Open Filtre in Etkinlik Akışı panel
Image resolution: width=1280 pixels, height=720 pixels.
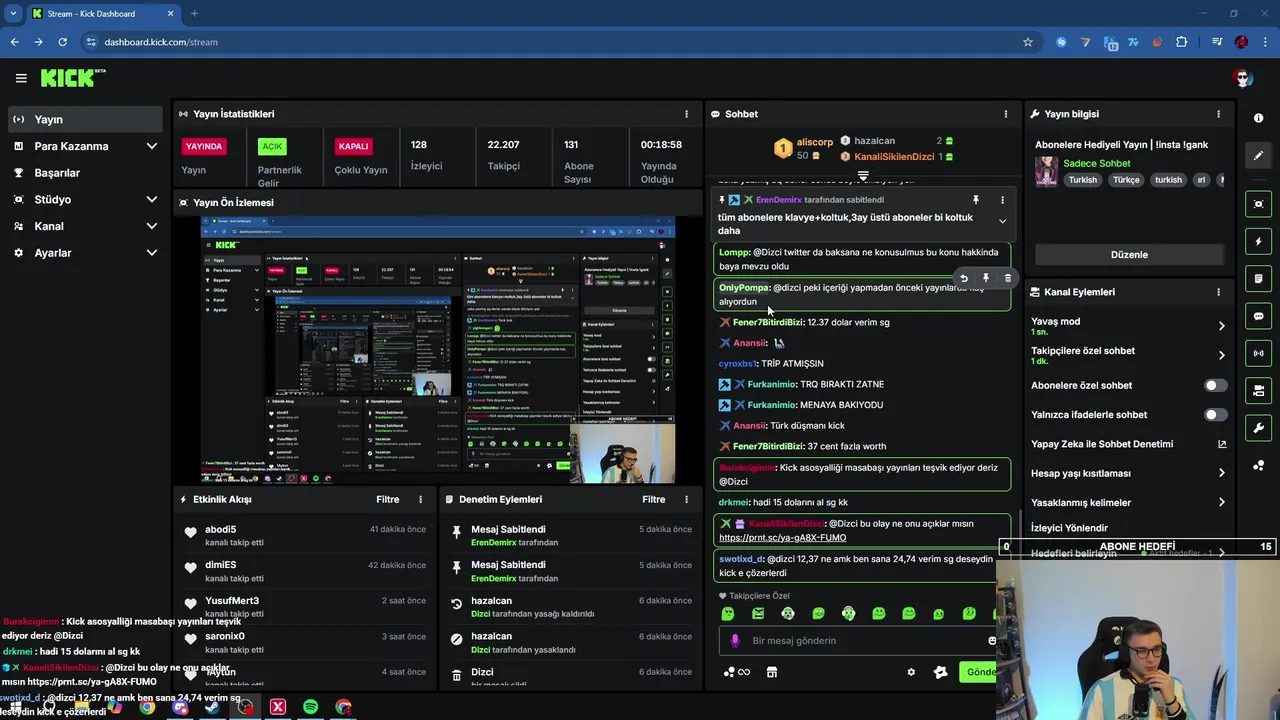tap(387, 499)
